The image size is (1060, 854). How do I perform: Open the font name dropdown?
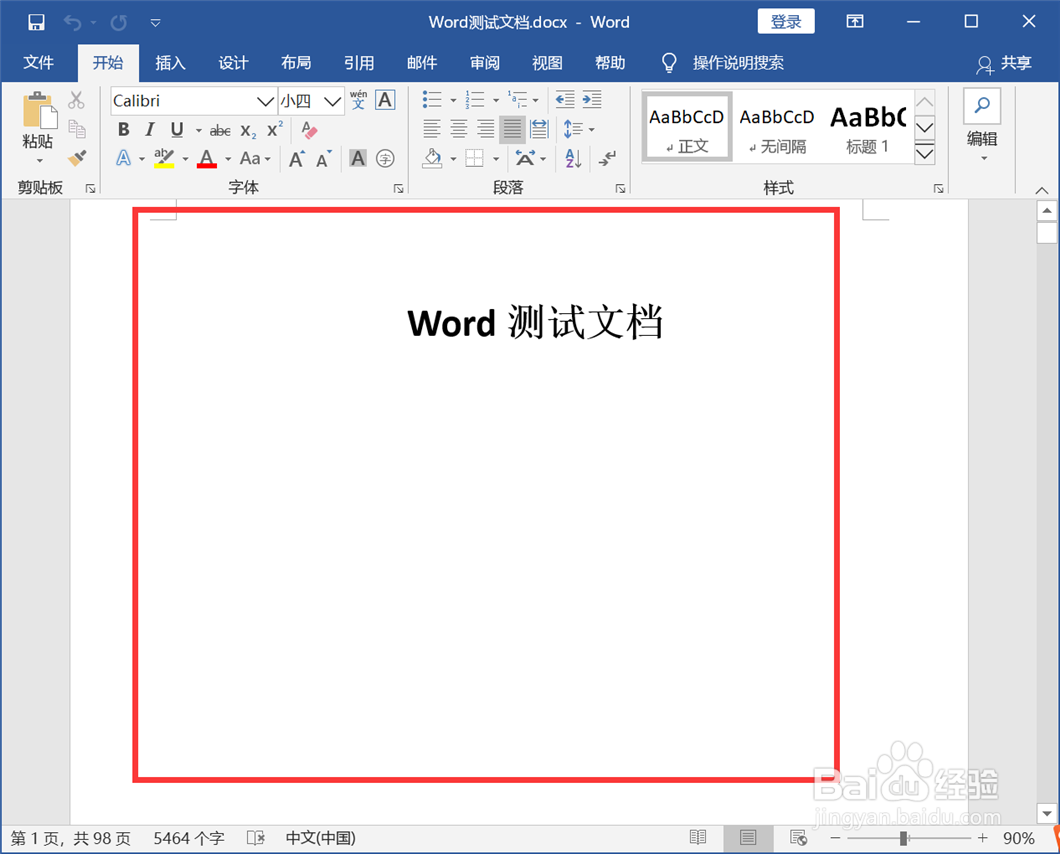click(264, 101)
